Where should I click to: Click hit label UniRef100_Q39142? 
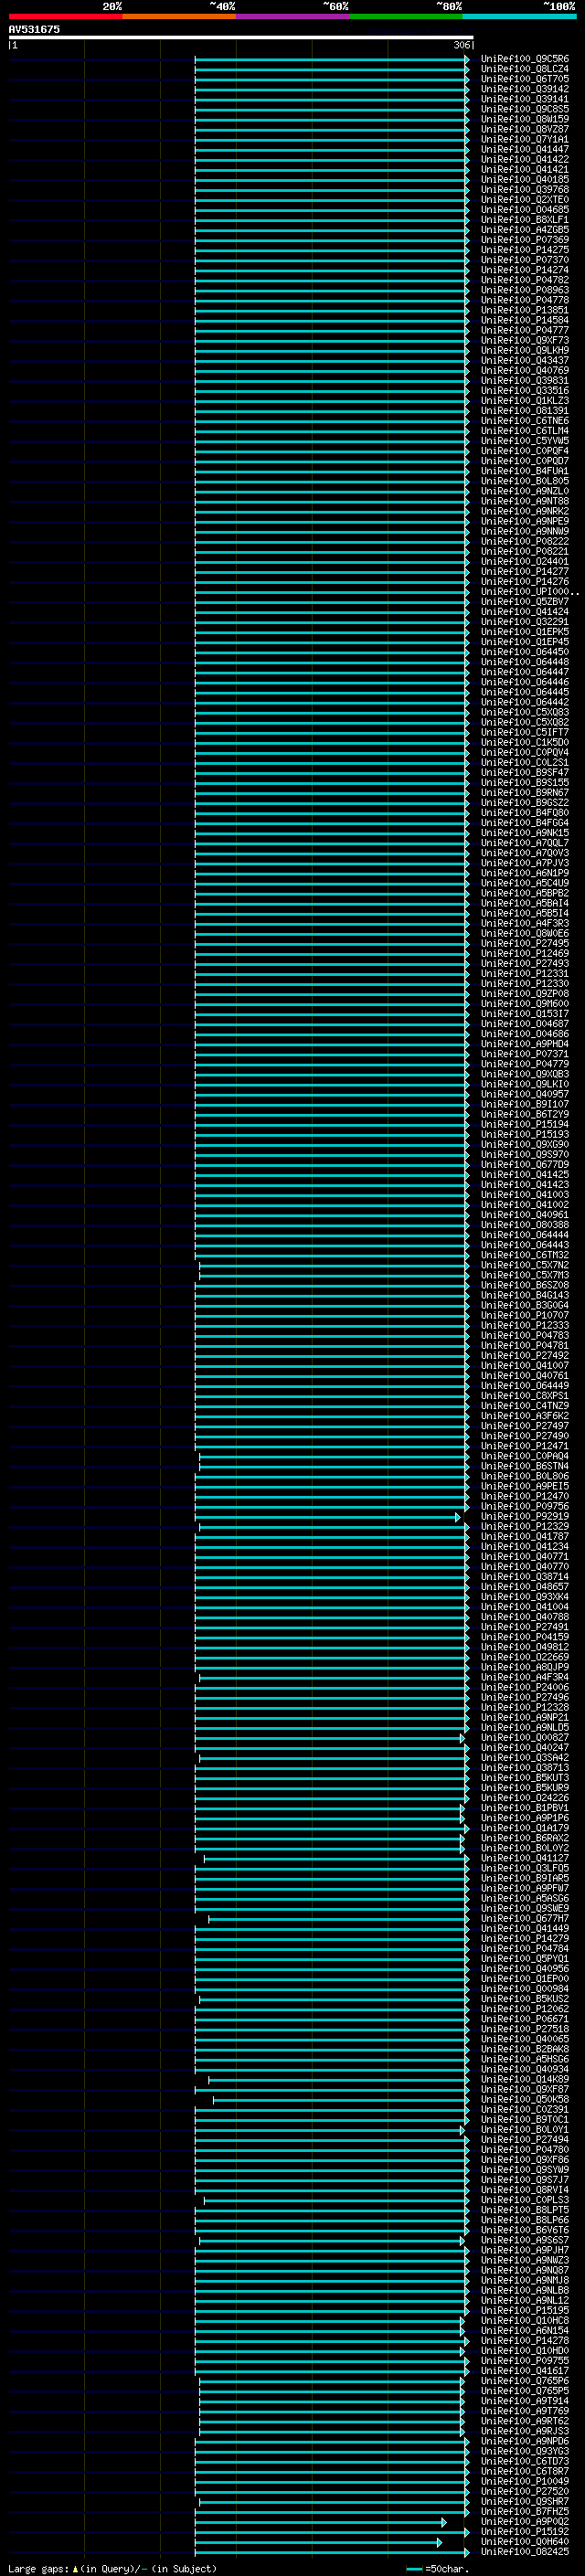coord(525,89)
